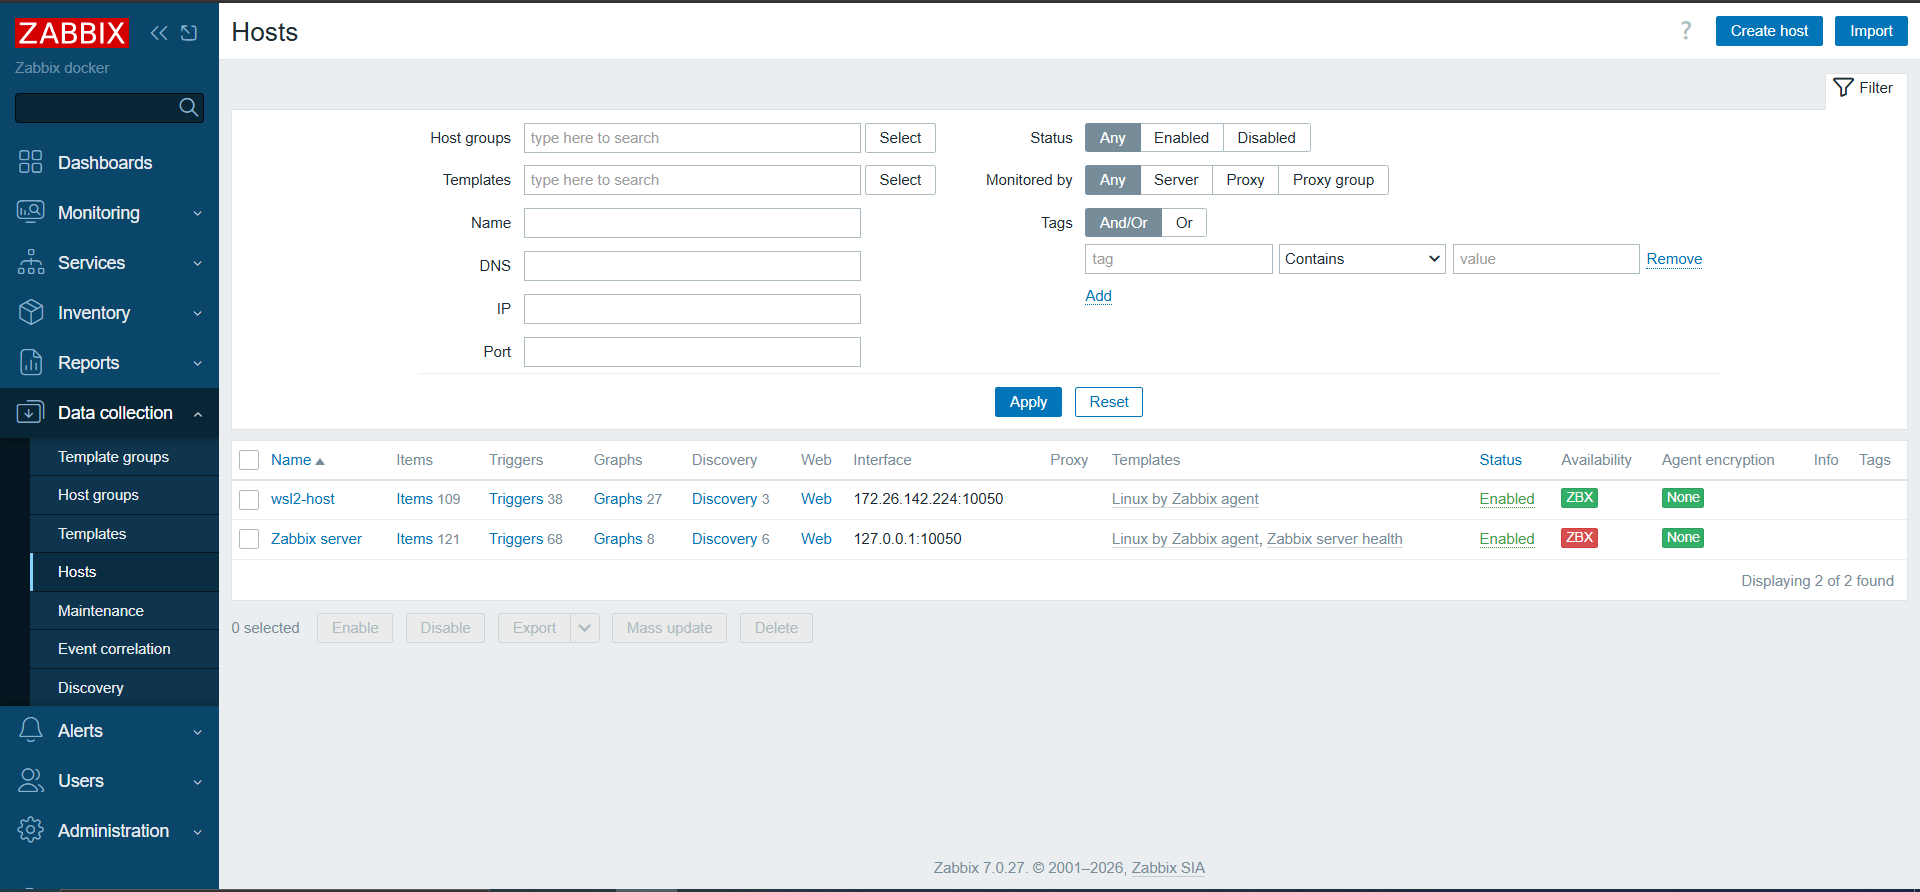
Task: Set Status filter to Disabled
Action: pos(1266,138)
